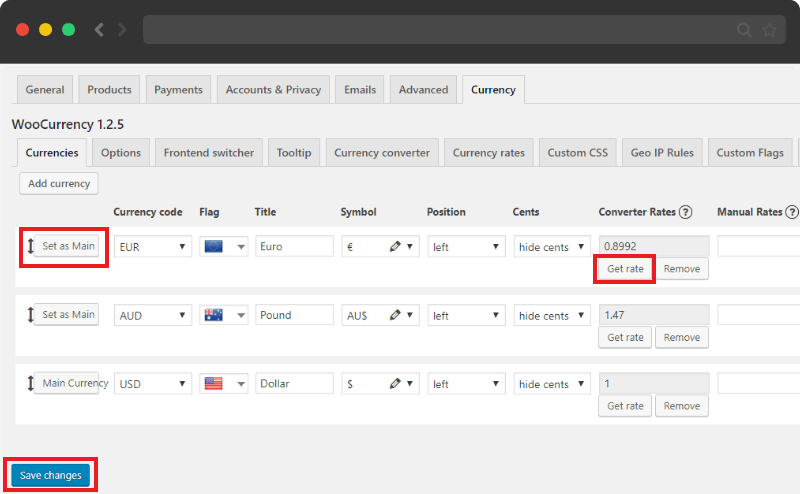The image size is (800, 494).
Task: Click the 1.47 converter rate field
Action: tap(654, 315)
